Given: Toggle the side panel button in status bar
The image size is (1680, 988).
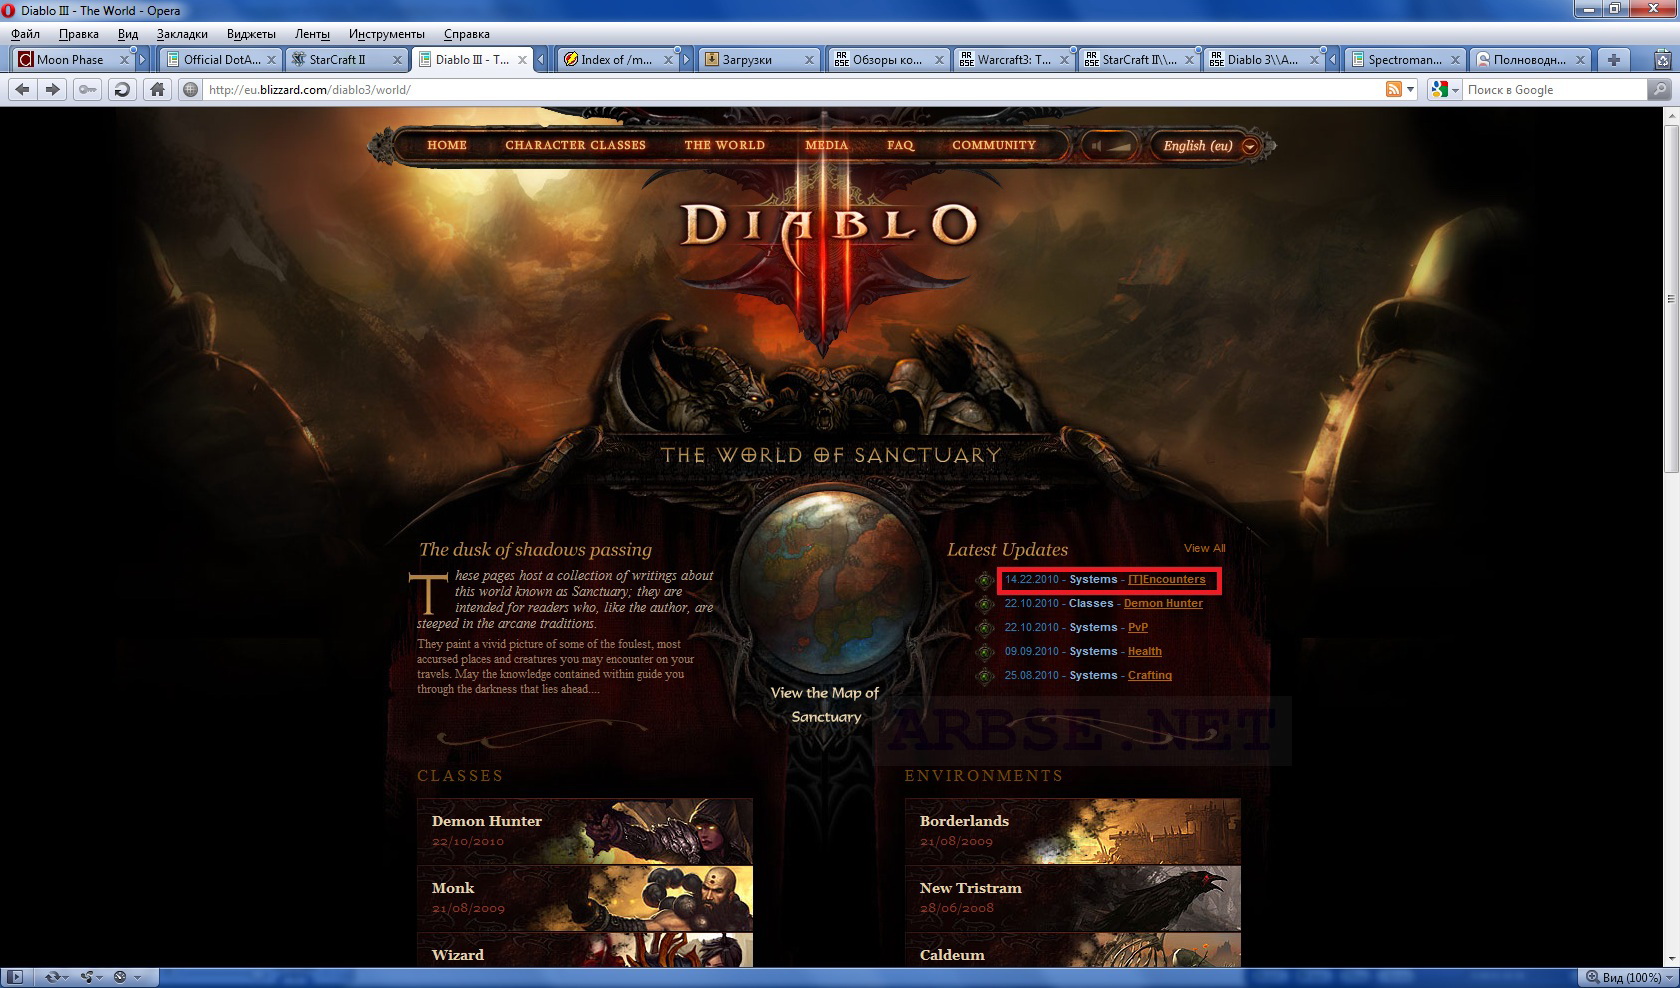Looking at the screenshot, I should click(x=15, y=977).
